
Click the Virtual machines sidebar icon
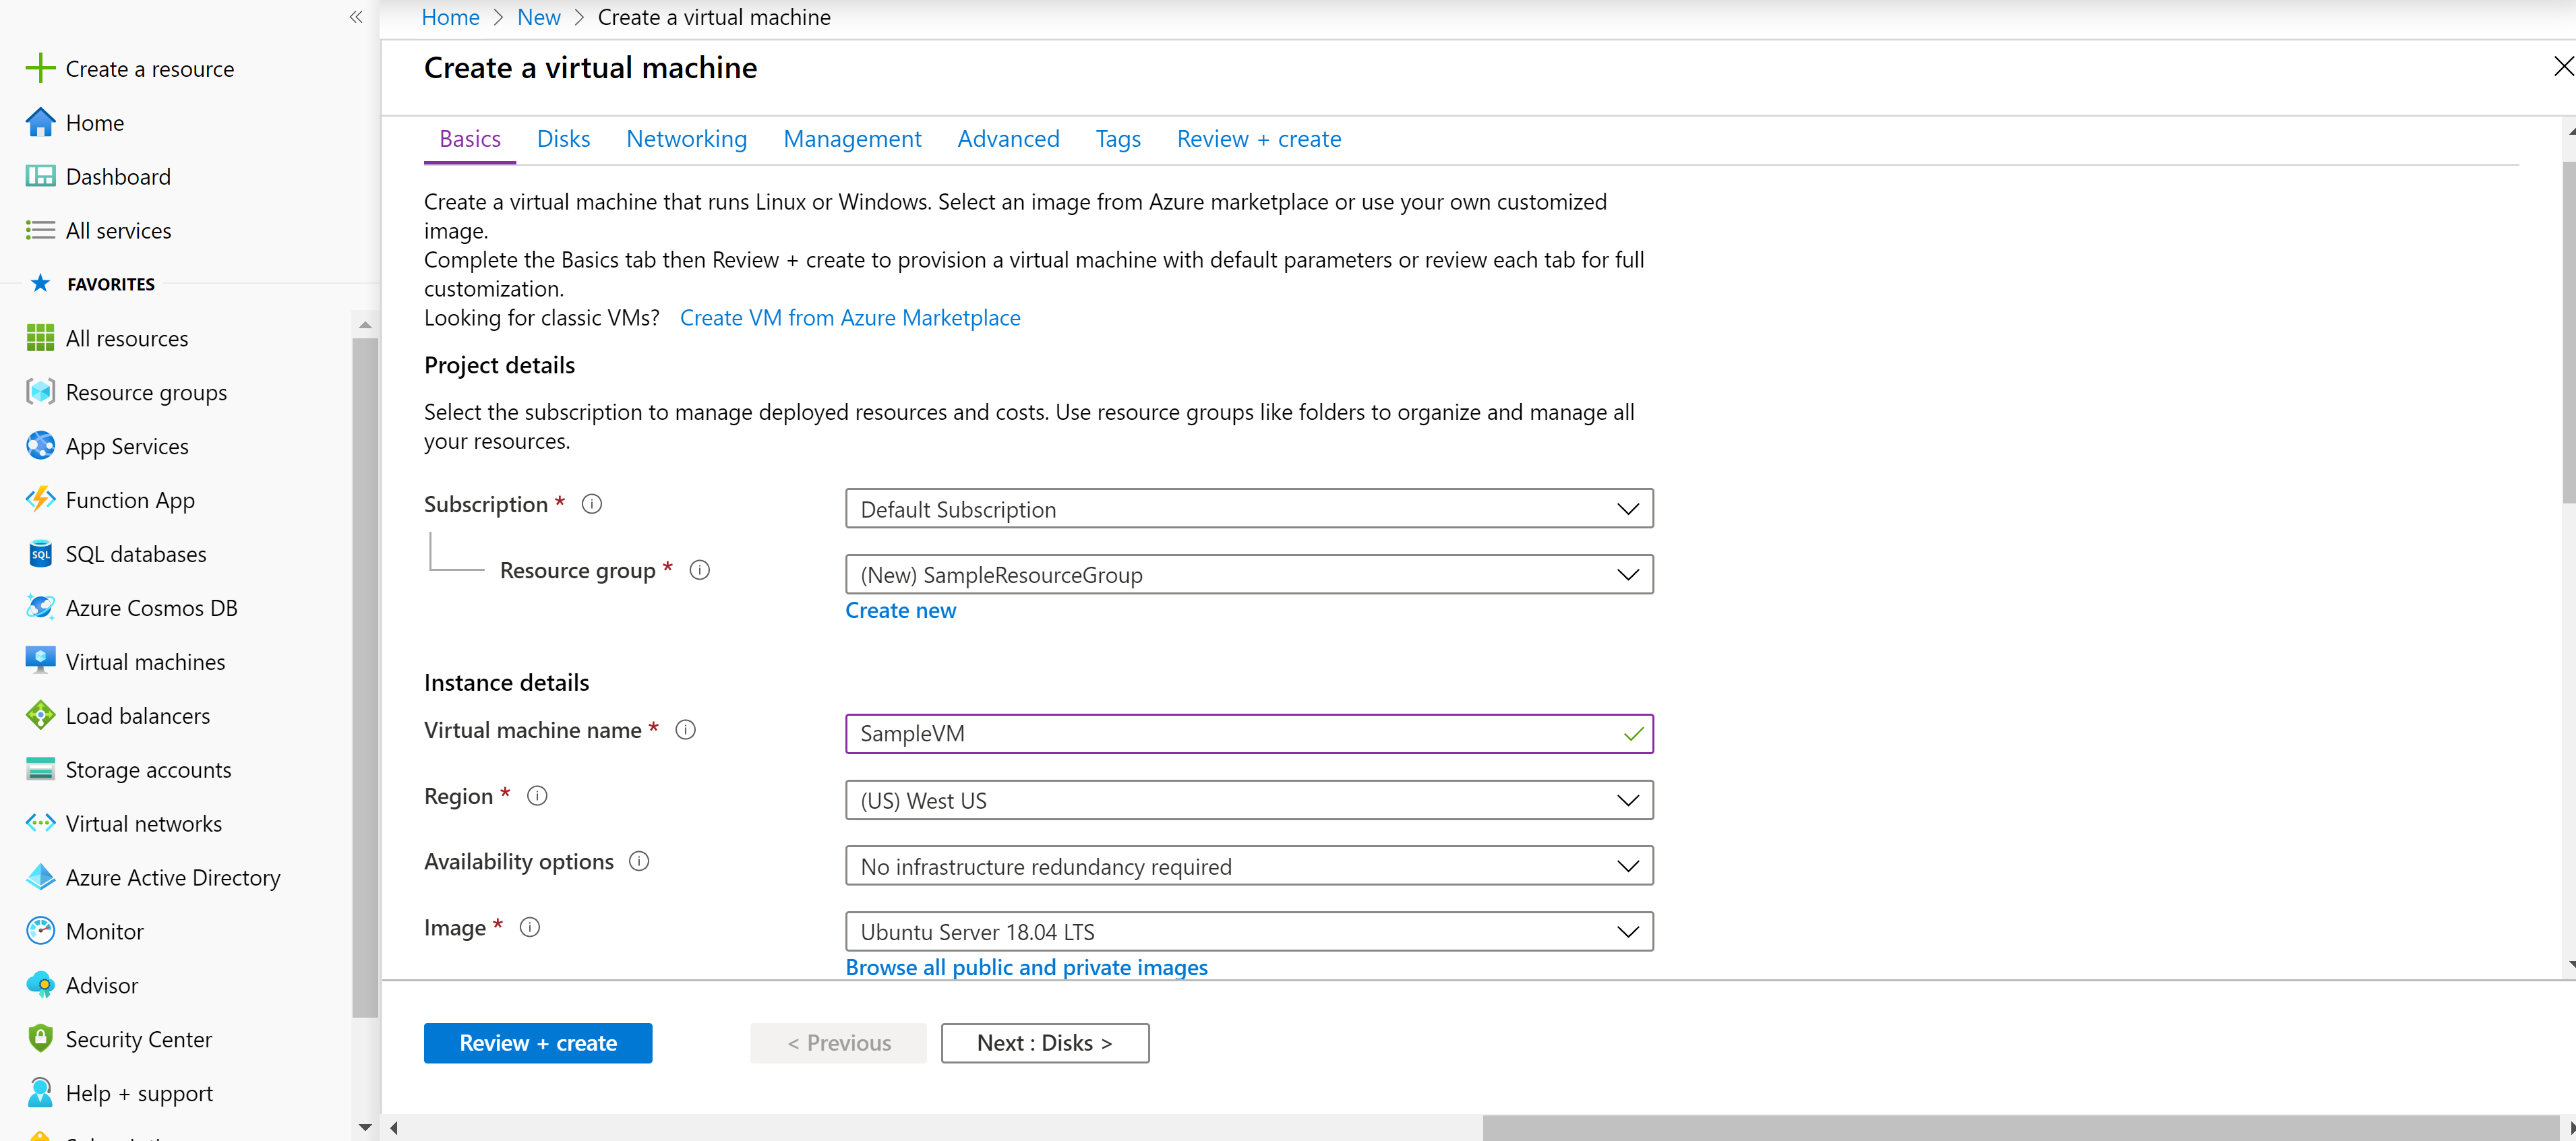[40, 661]
